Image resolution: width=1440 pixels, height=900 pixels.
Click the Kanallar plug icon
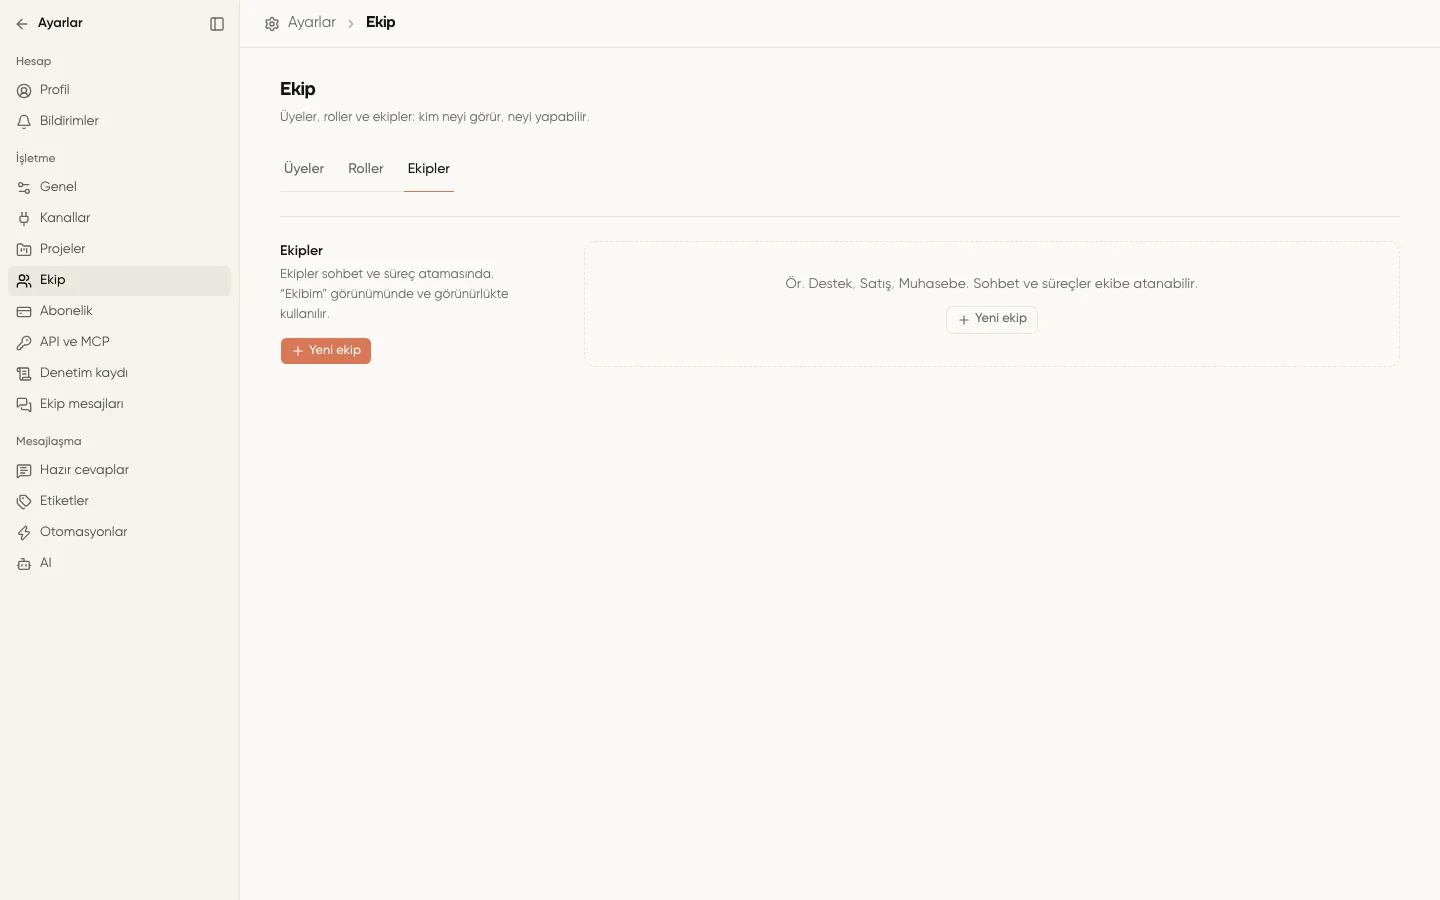pos(24,219)
